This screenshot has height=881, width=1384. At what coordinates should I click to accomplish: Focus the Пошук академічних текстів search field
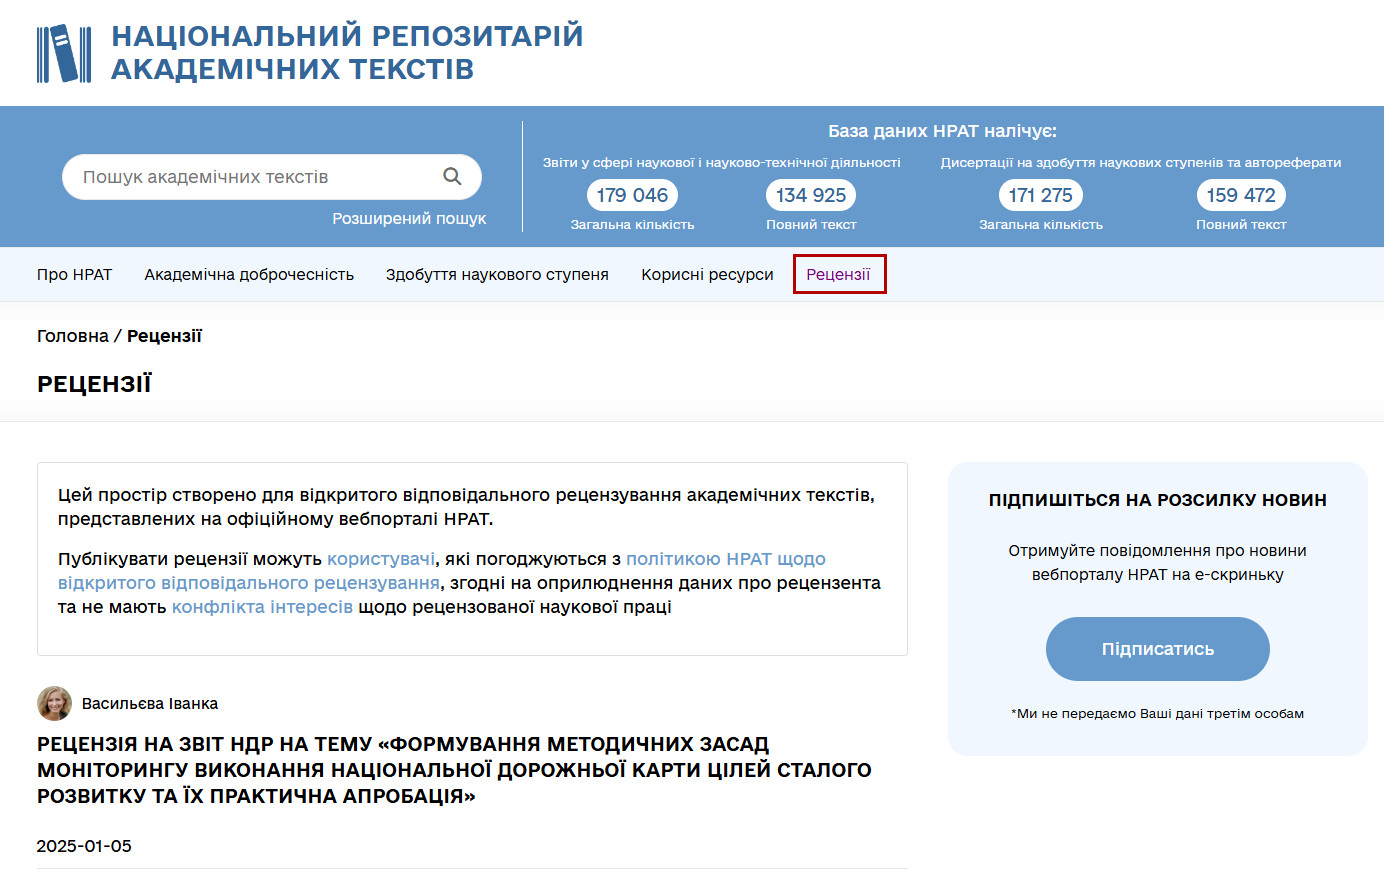pos(272,177)
